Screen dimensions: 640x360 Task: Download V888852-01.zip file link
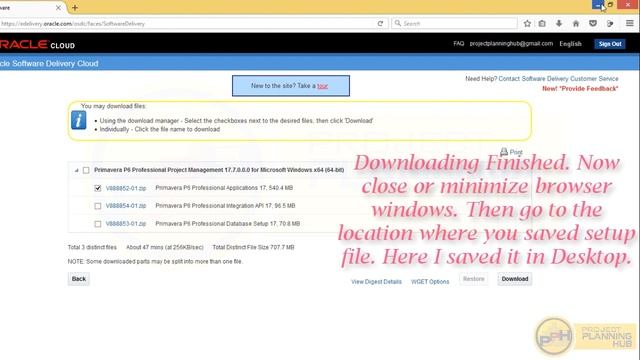click(126, 188)
